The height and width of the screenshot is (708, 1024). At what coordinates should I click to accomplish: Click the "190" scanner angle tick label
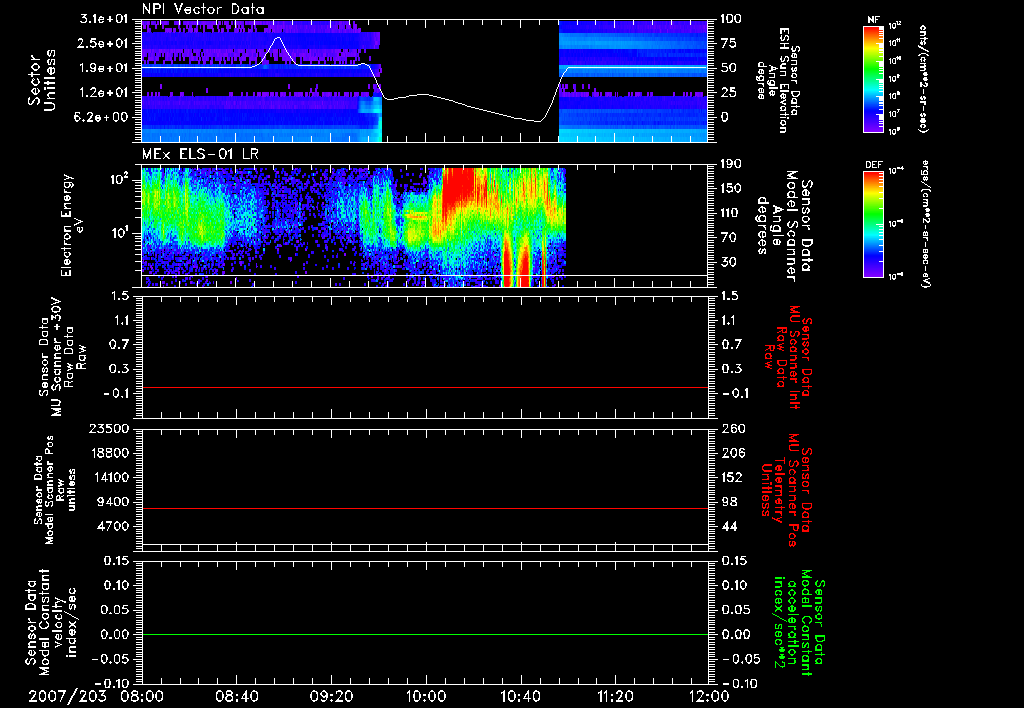click(x=731, y=164)
